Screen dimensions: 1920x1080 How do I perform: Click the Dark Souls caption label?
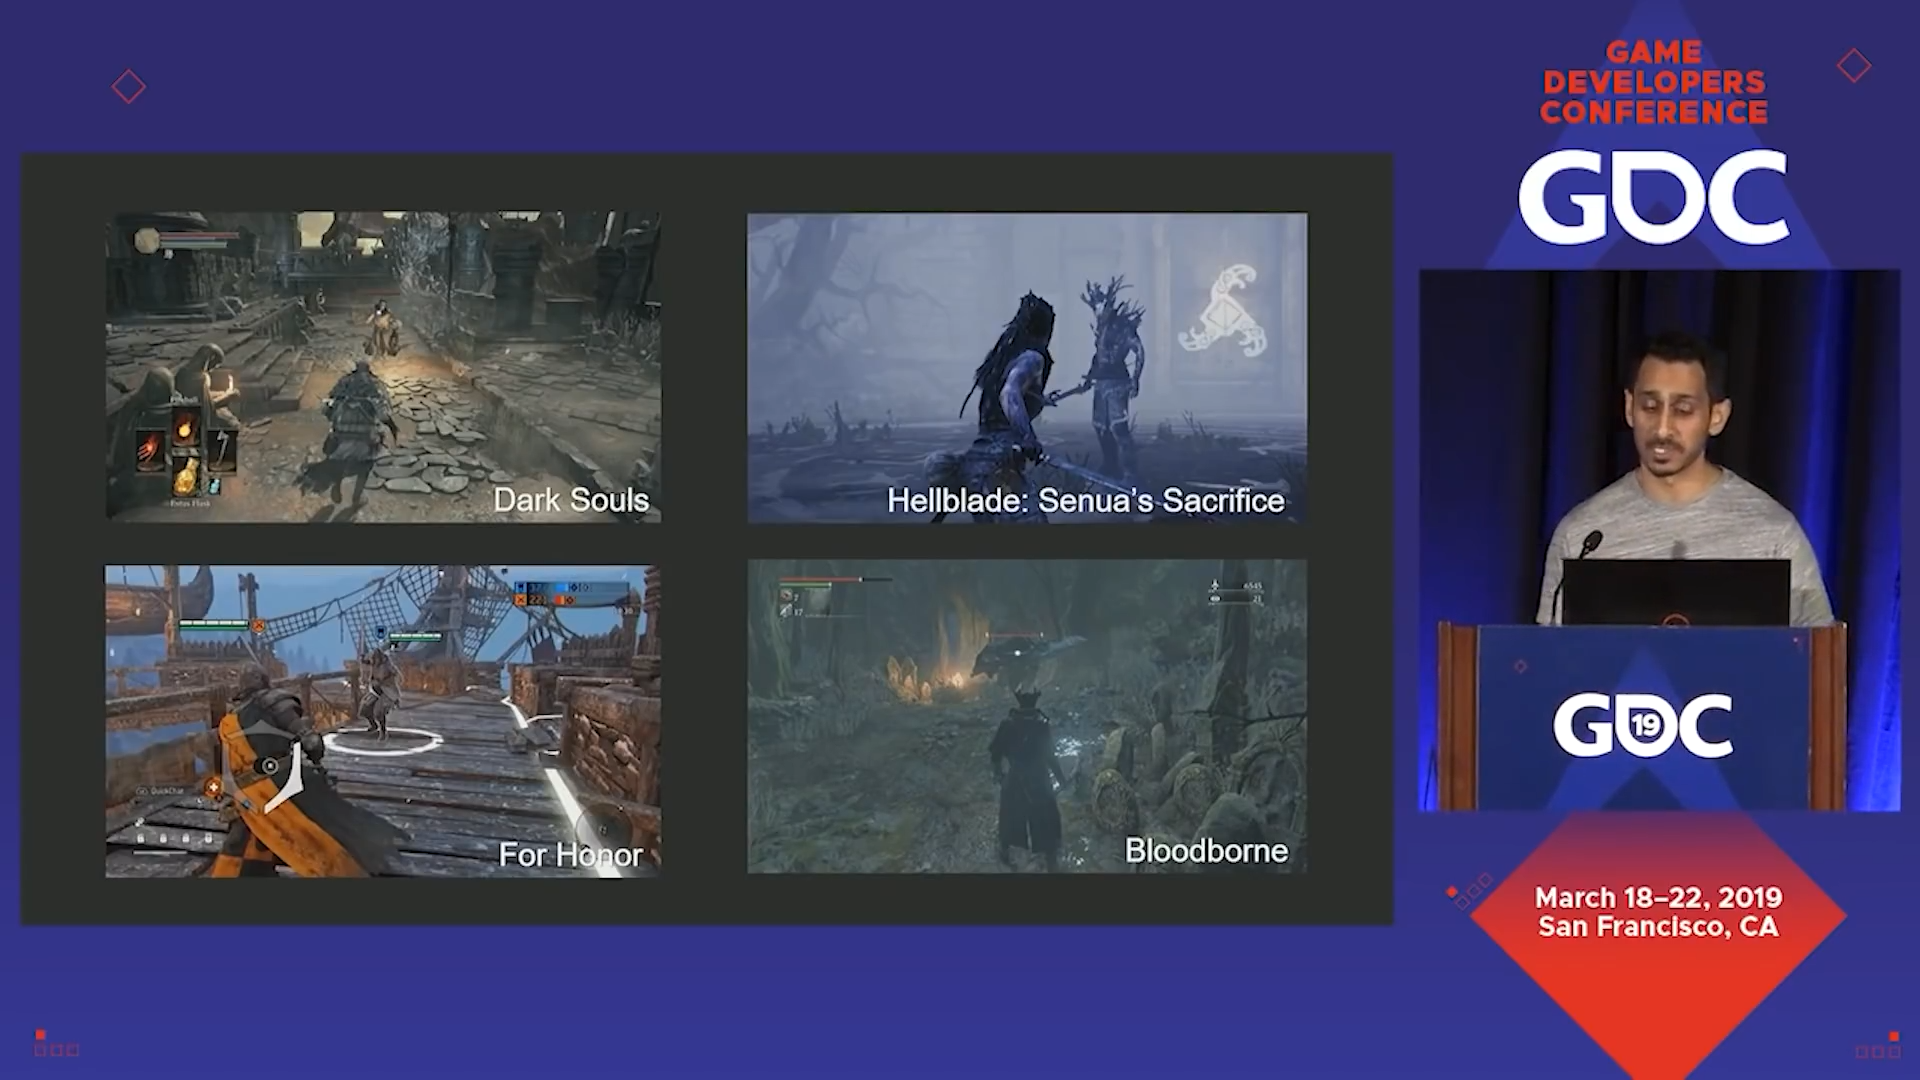point(571,500)
